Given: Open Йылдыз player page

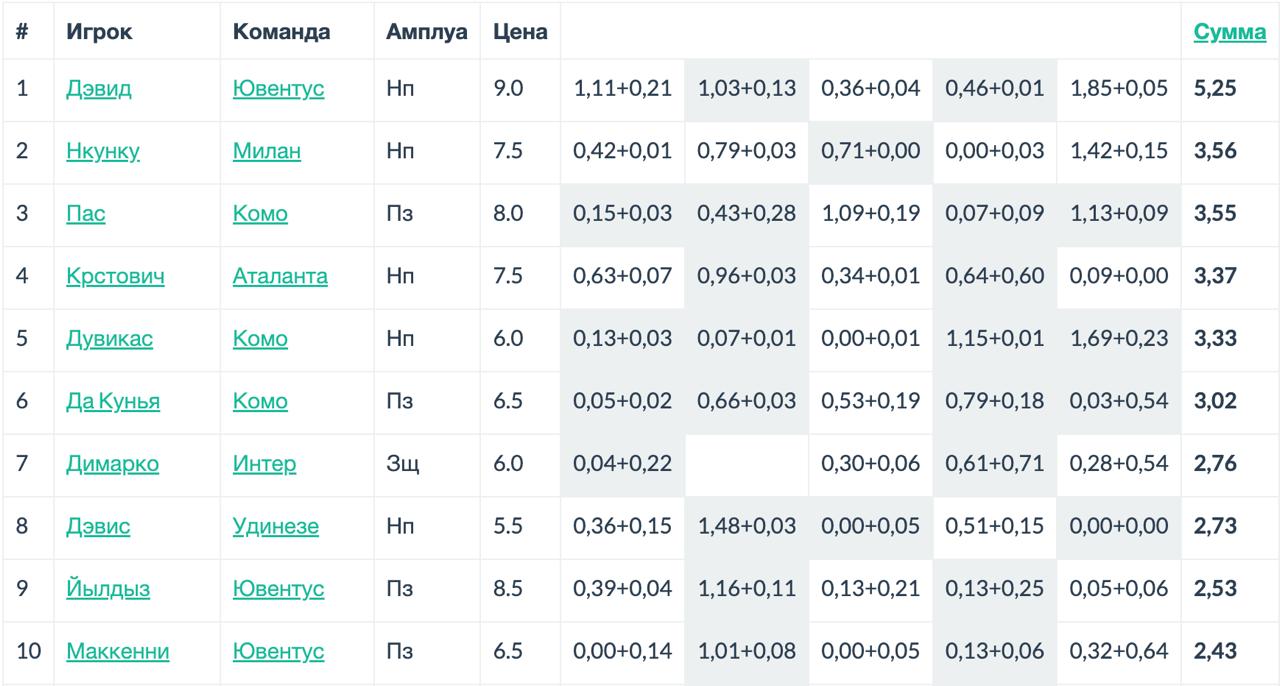Looking at the screenshot, I should (108, 589).
